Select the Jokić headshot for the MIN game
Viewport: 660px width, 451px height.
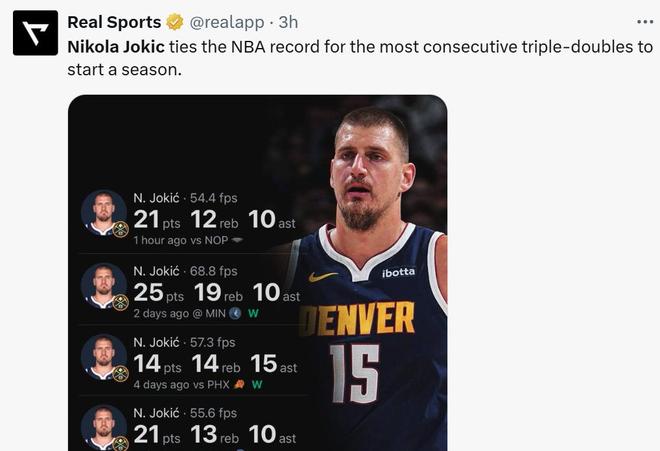[103, 286]
